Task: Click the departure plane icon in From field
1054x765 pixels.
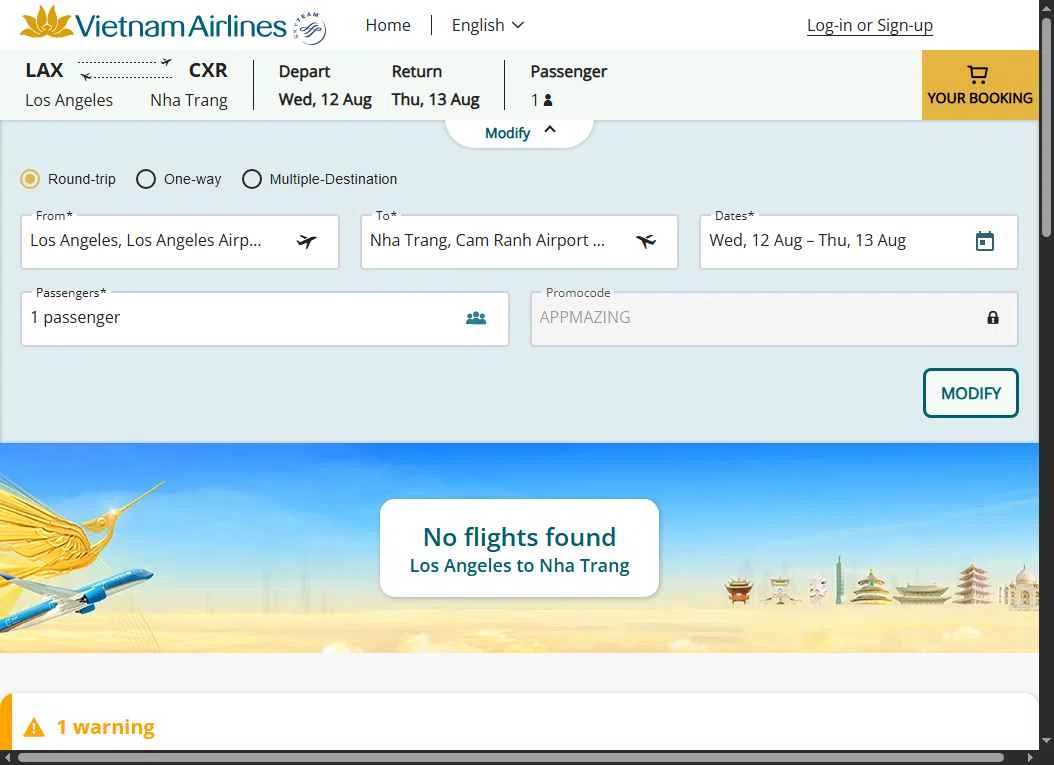Action: click(307, 241)
